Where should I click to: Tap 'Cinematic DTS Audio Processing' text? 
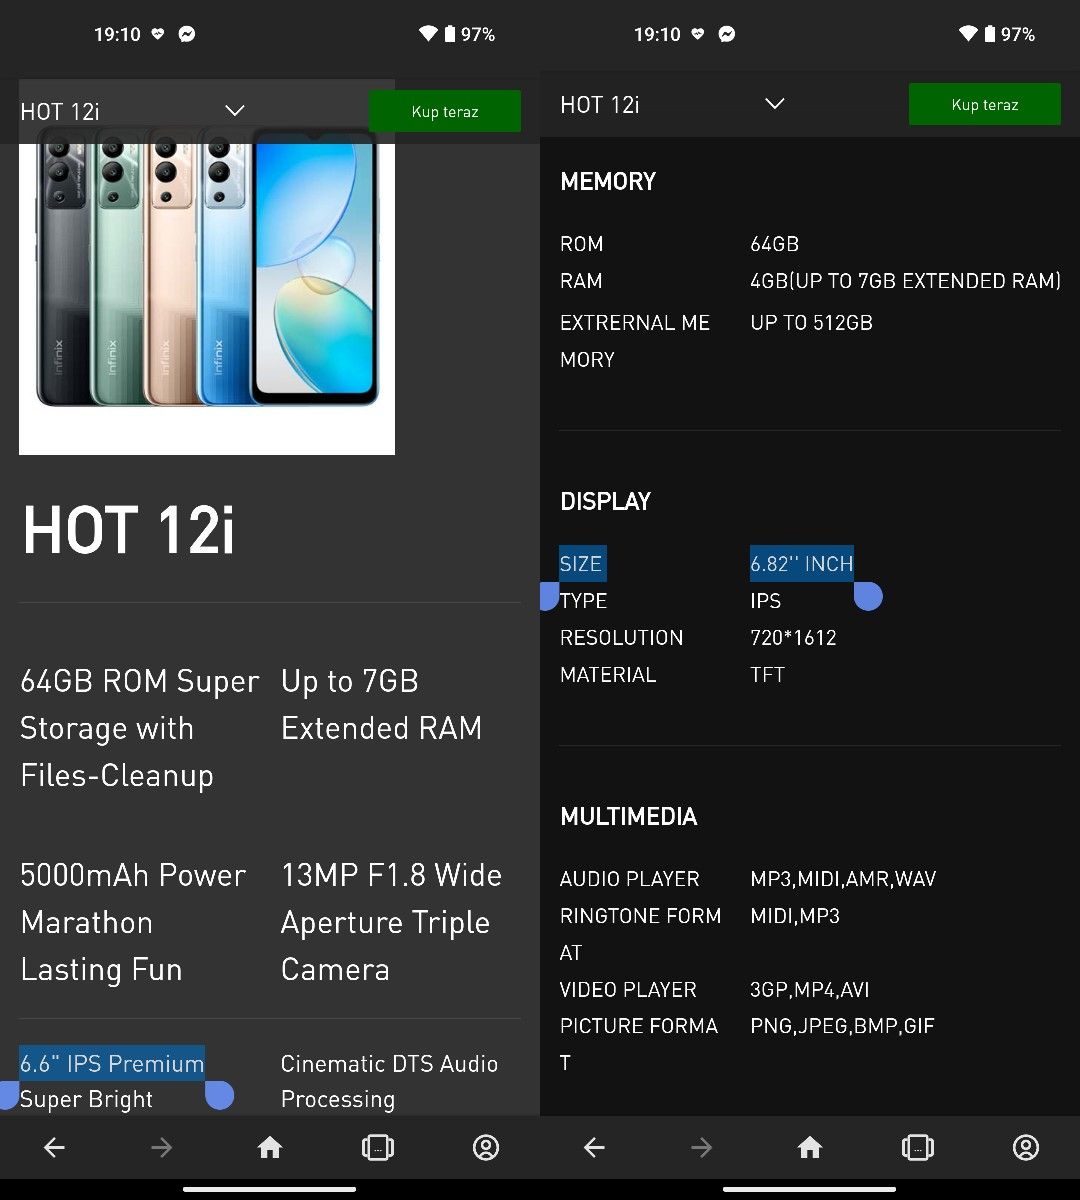click(389, 1081)
